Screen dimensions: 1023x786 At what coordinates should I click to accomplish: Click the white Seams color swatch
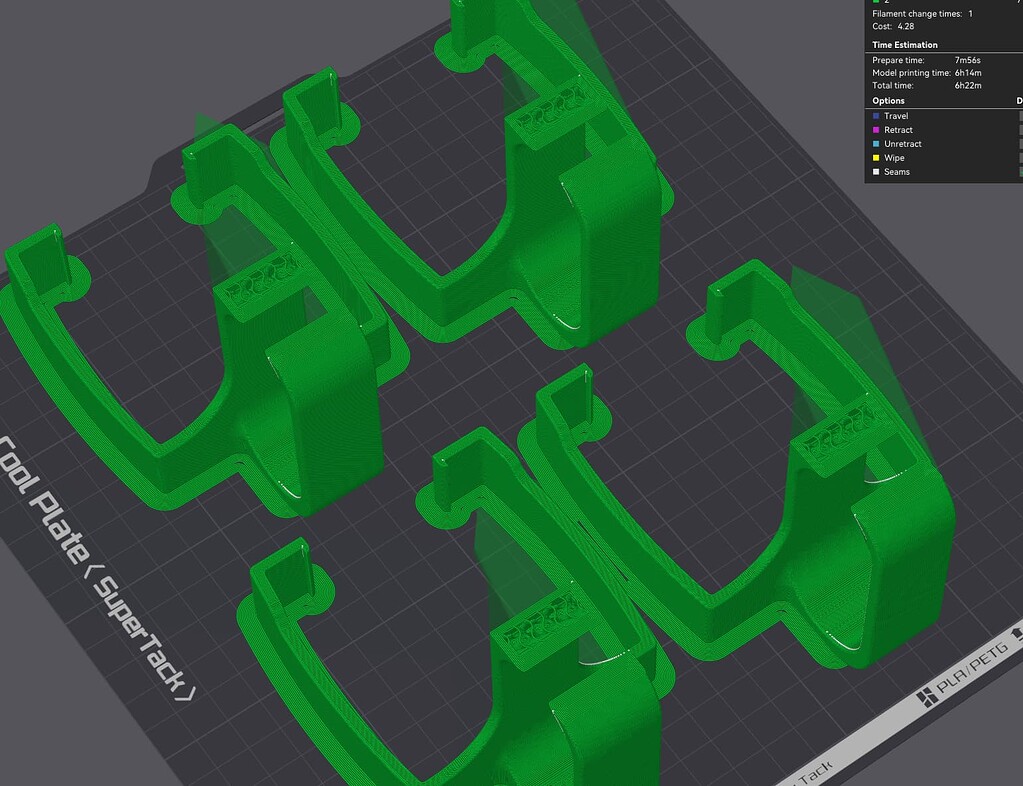[876, 172]
